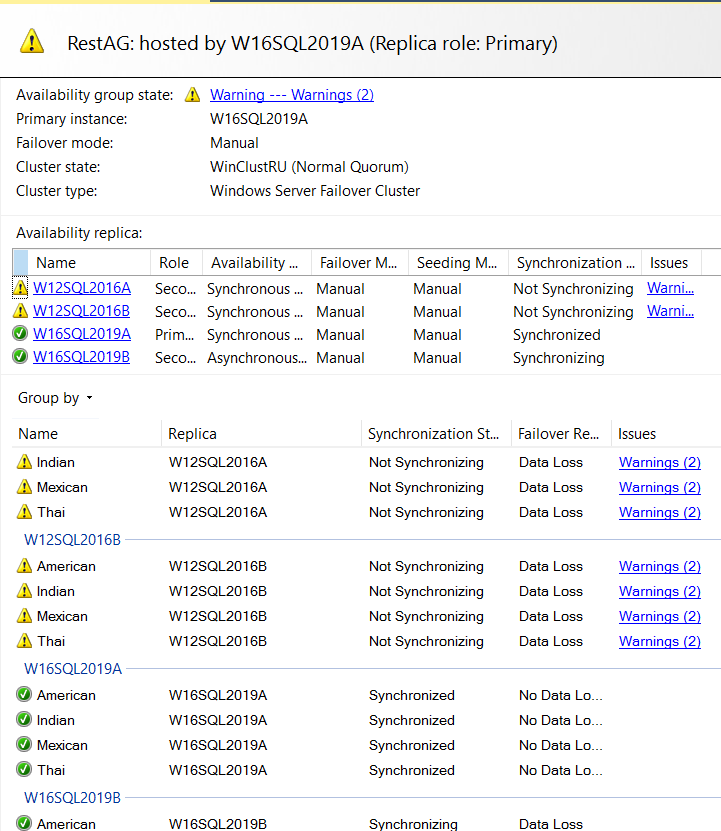Open the W12SQL2016B replica link
Screen dimensions: 721x831
point(81,311)
